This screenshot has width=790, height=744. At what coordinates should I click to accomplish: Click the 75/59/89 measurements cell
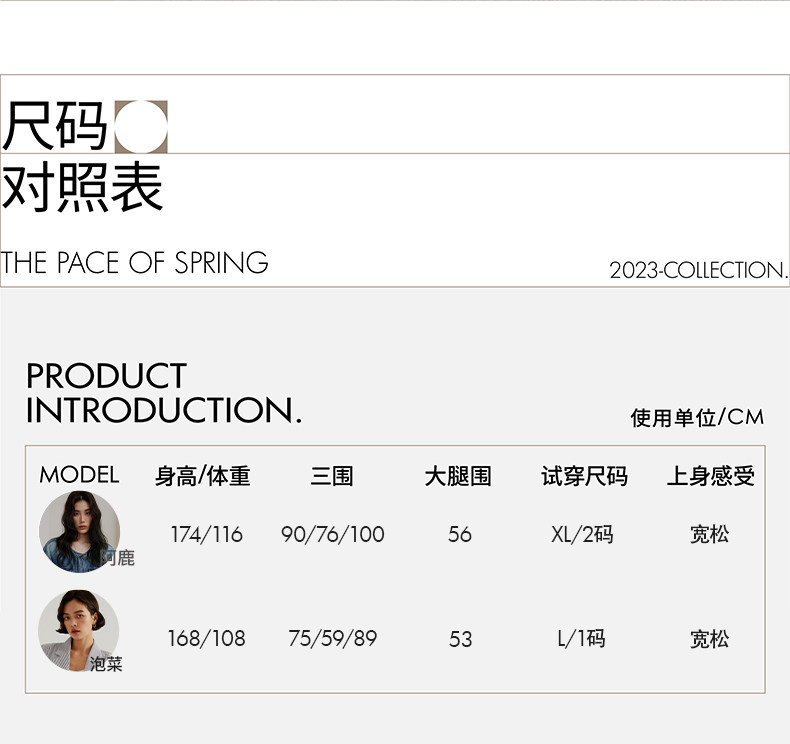pos(332,638)
